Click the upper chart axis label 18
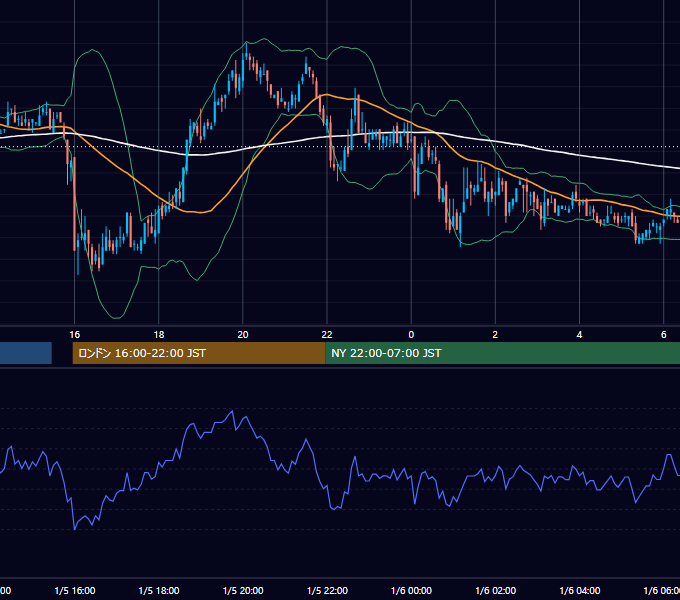 pyautogui.click(x=159, y=334)
